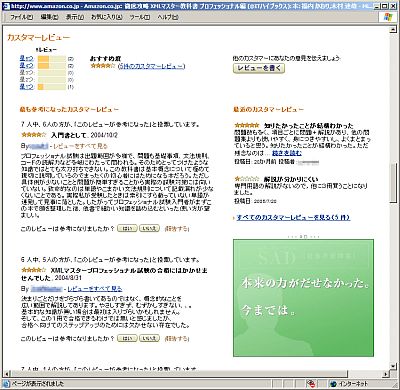Click the 4-star rating histogram bar
The width and height of the screenshot is (400, 390).
coord(52,66)
